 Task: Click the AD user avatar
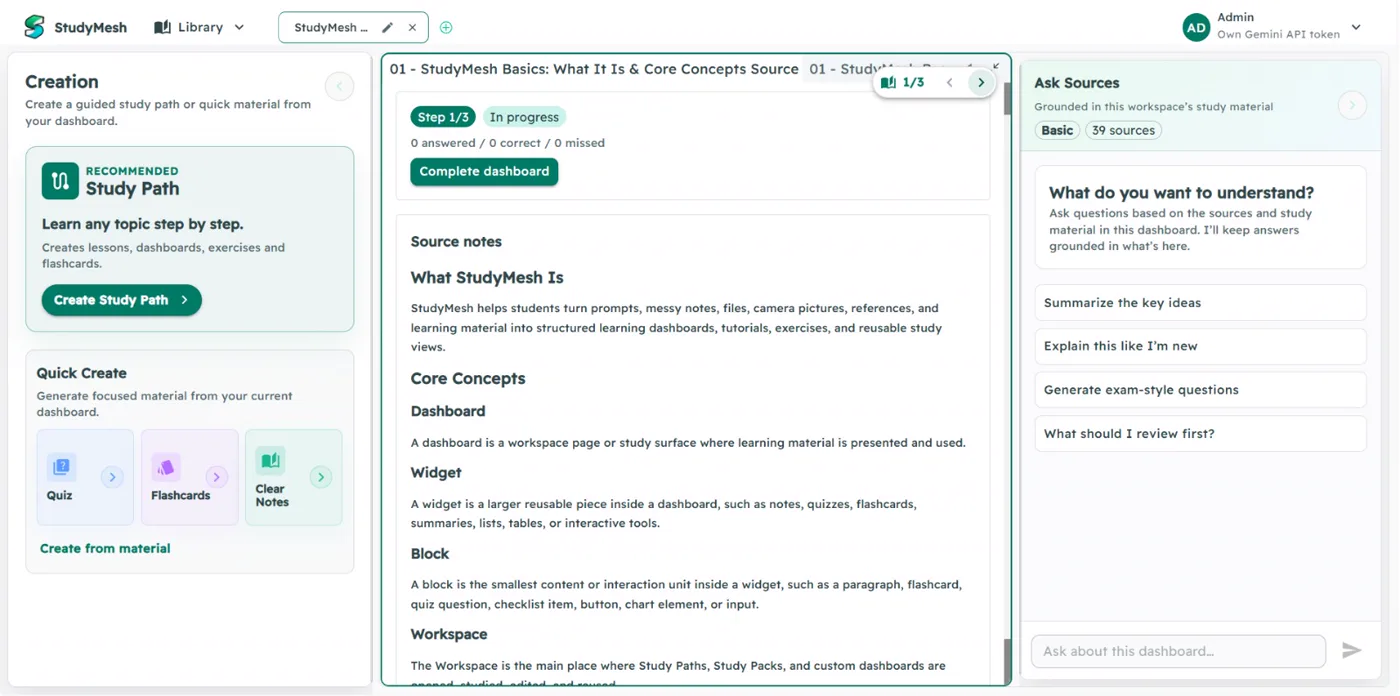[x=1196, y=28]
